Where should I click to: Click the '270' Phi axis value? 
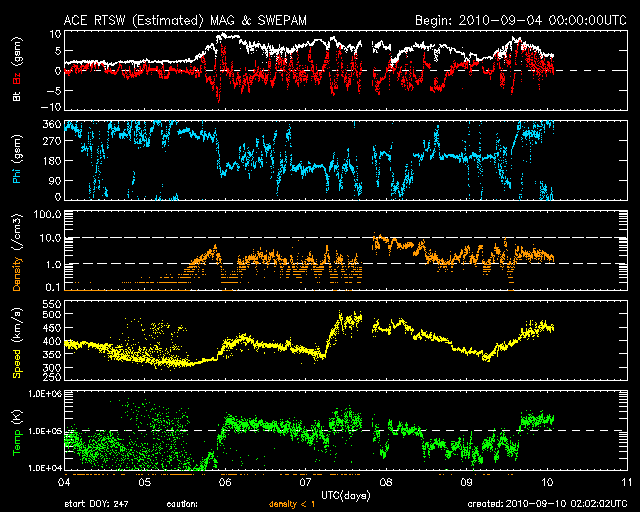click(x=52, y=141)
